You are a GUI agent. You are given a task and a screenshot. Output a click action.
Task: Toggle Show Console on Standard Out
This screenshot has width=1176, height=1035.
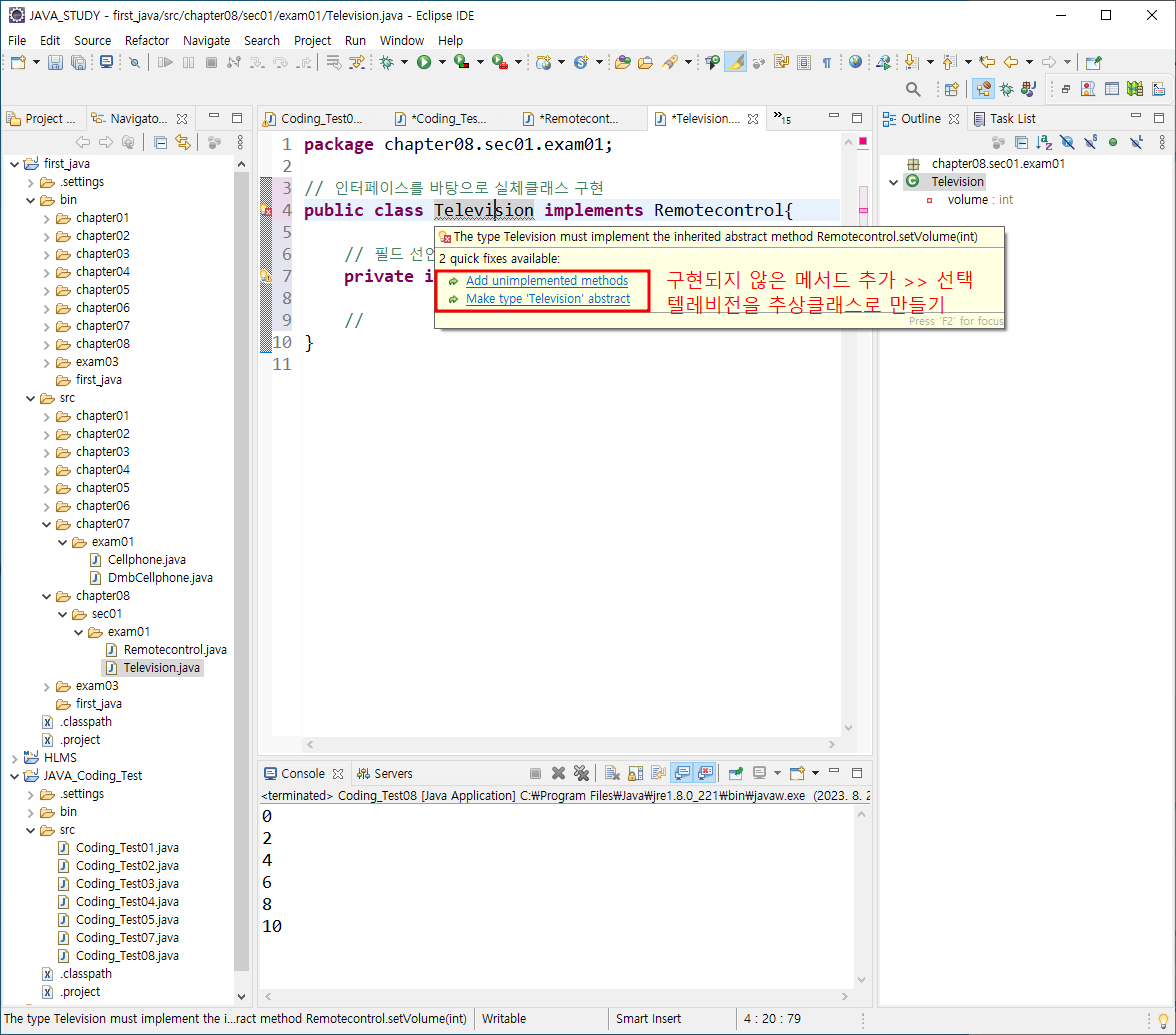click(x=682, y=773)
